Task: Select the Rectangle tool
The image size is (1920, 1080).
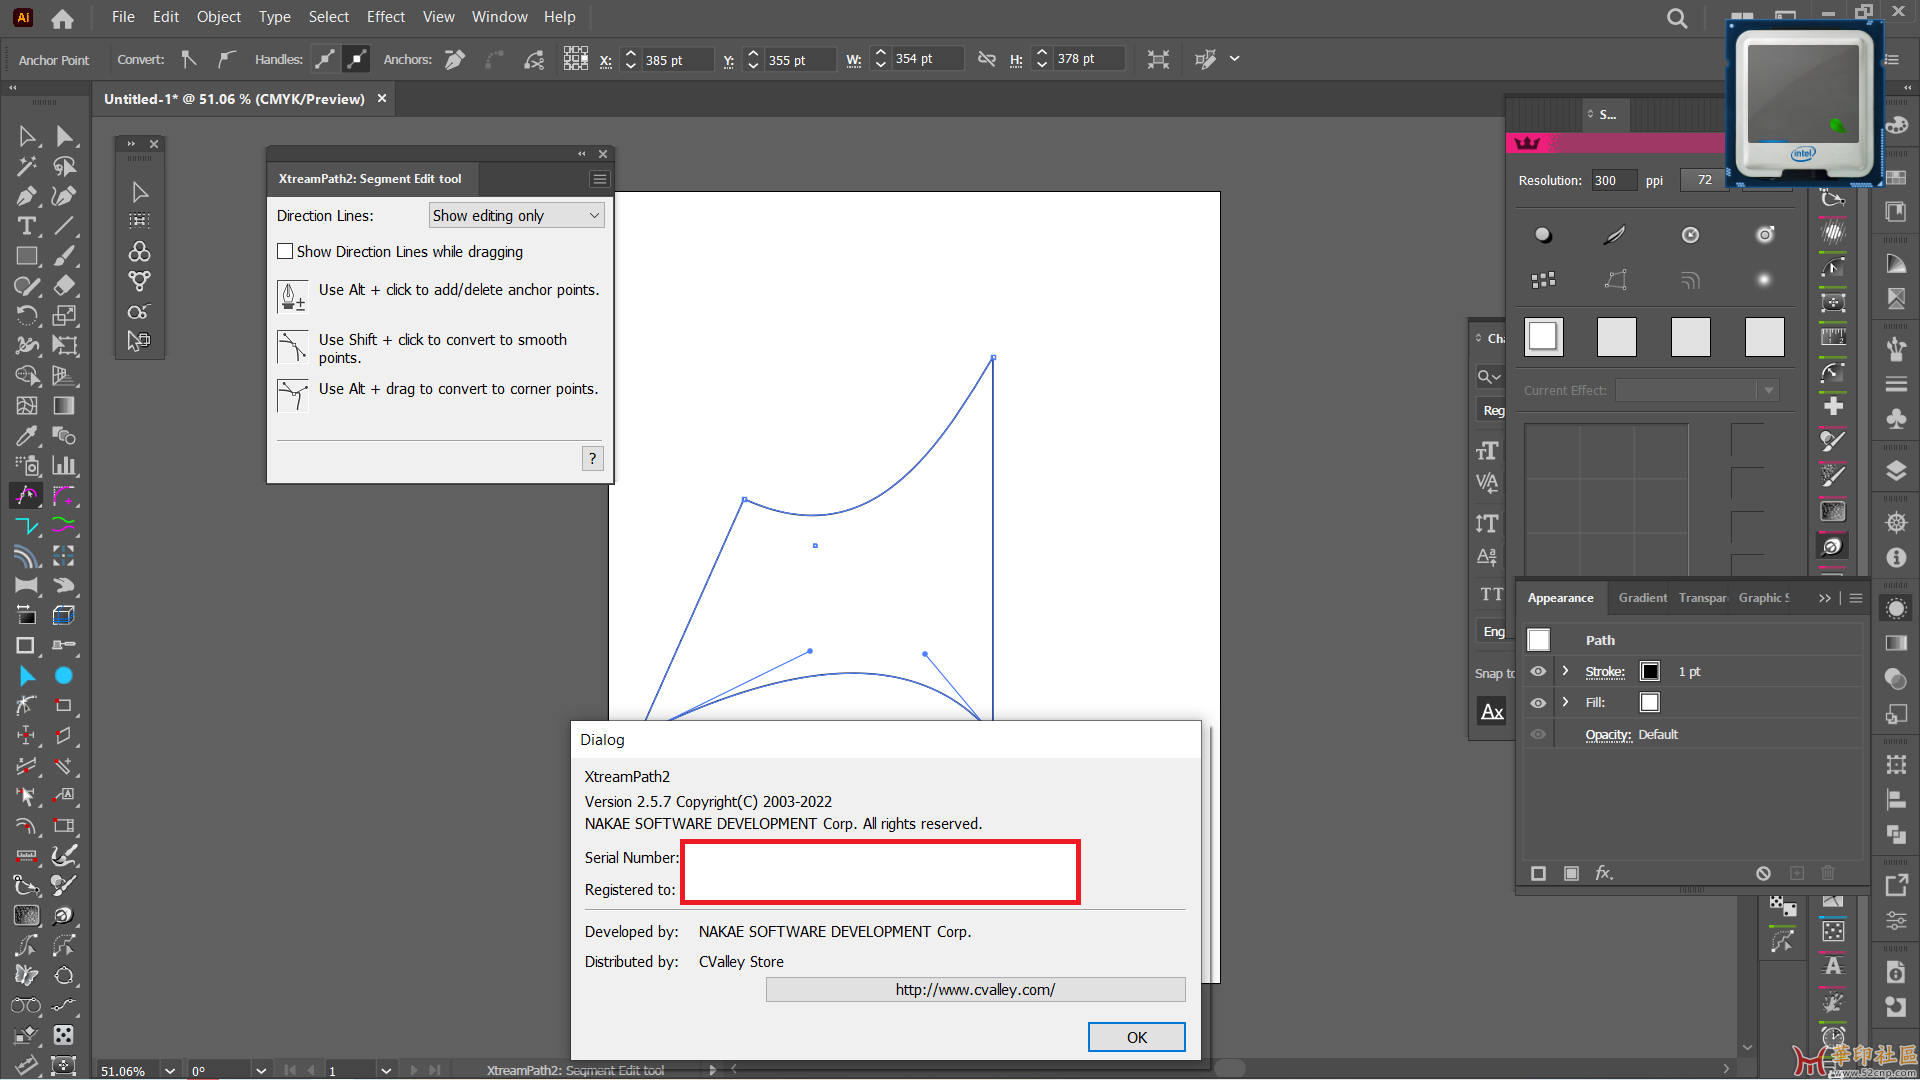Action: point(27,256)
